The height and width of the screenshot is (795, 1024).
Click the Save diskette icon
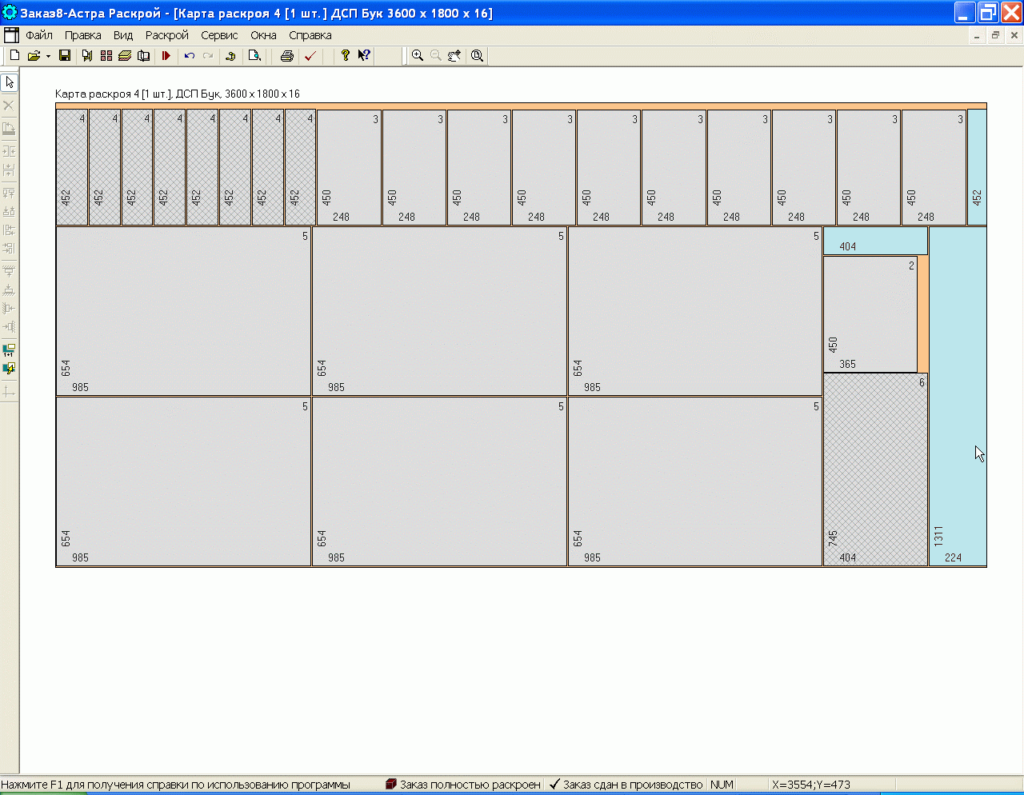point(65,56)
